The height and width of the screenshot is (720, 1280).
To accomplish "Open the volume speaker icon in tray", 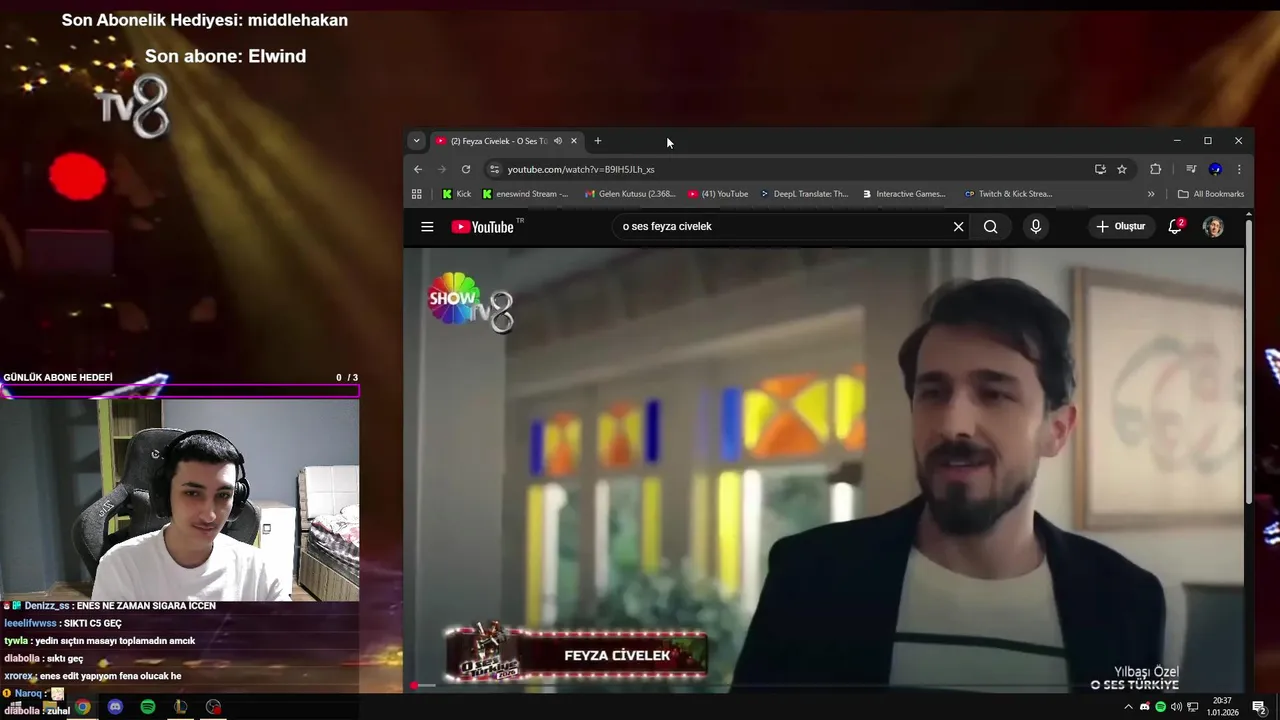I will coord(1176,707).
